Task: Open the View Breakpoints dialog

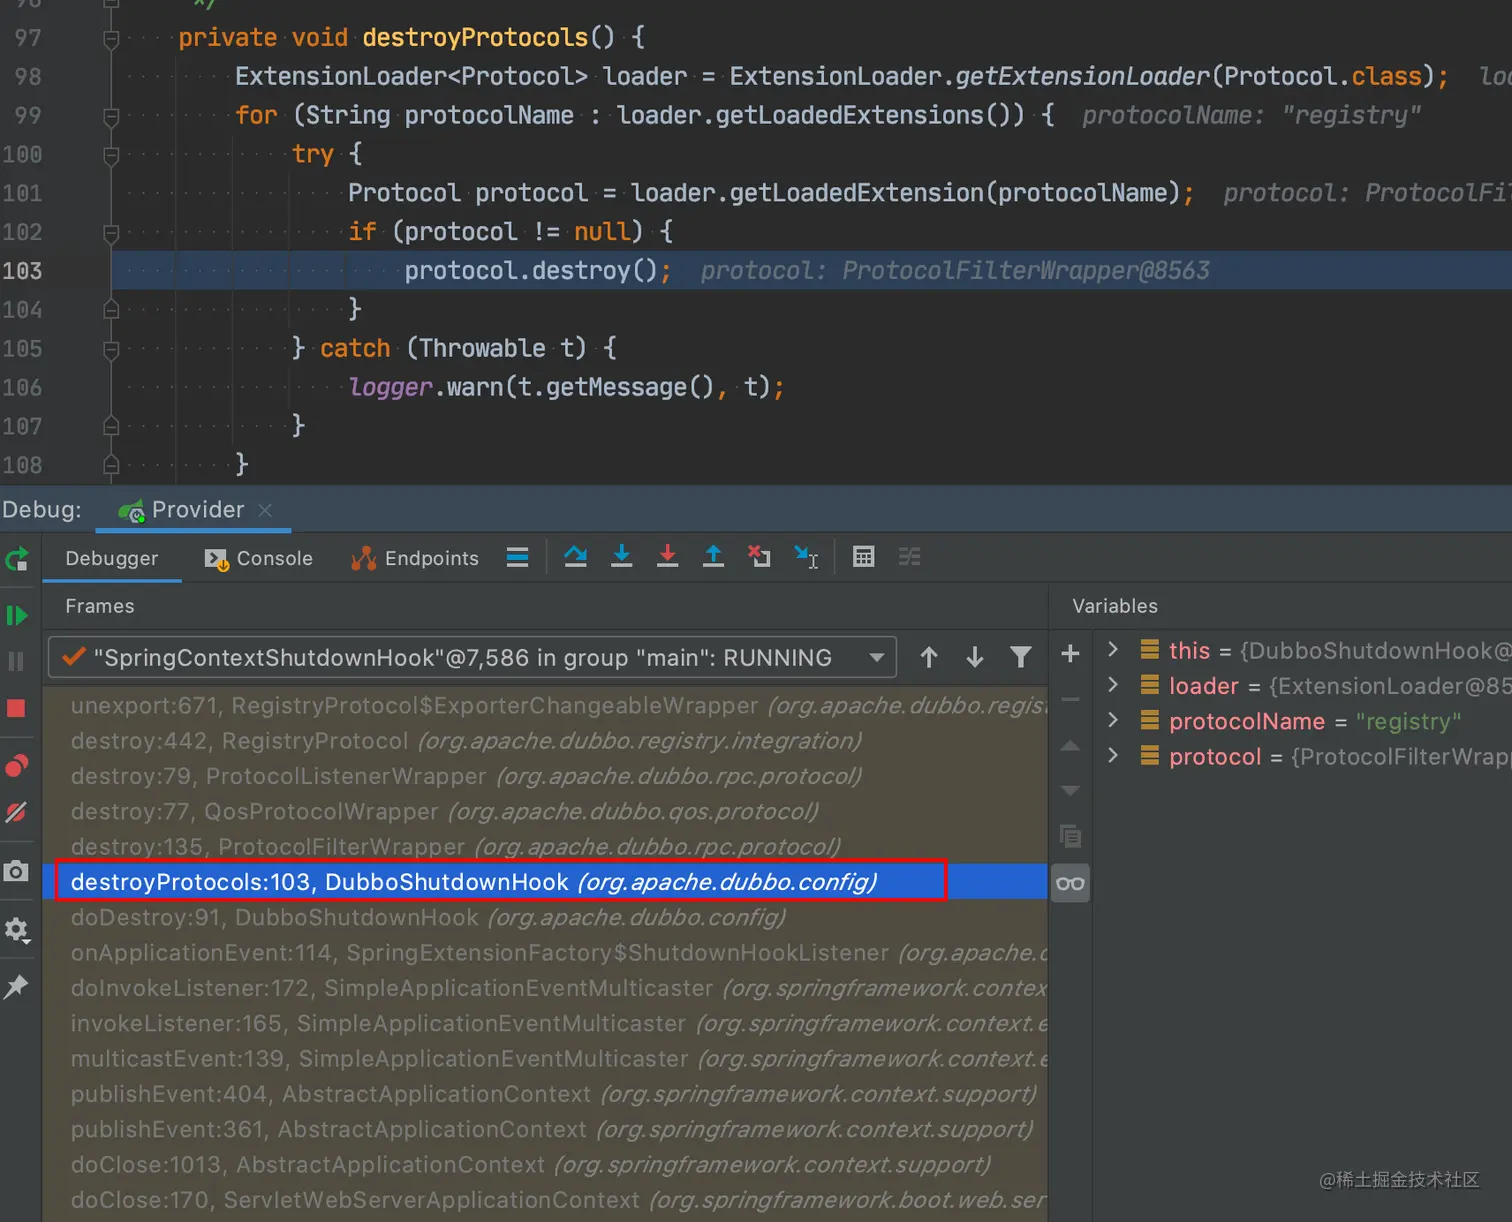Action: coord(17,766)
